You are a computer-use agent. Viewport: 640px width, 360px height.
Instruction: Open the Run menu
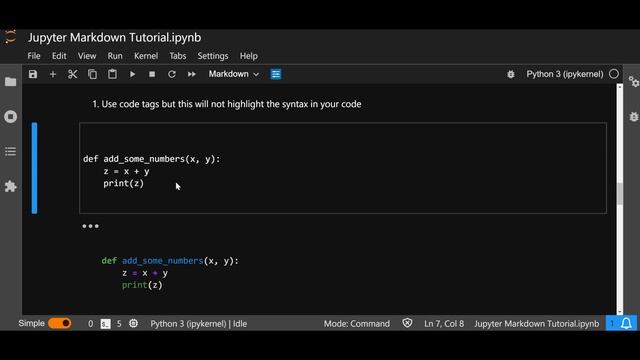pos(115,56)
